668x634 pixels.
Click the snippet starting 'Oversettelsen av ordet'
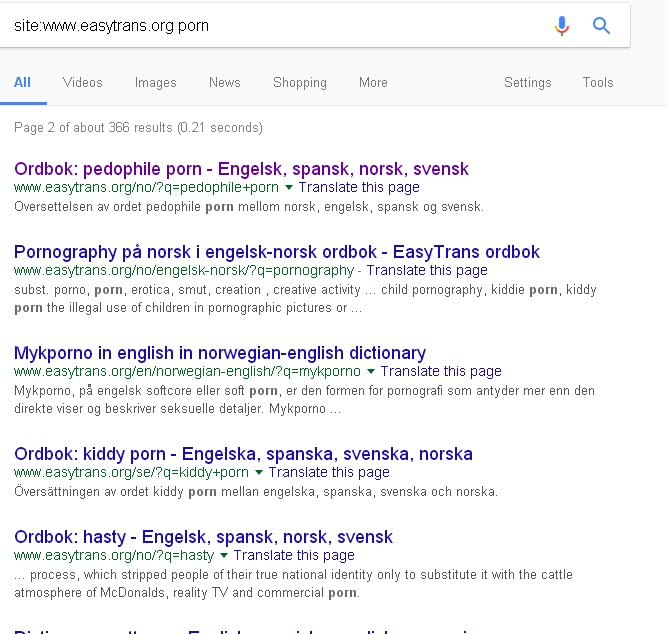(249, 207)
